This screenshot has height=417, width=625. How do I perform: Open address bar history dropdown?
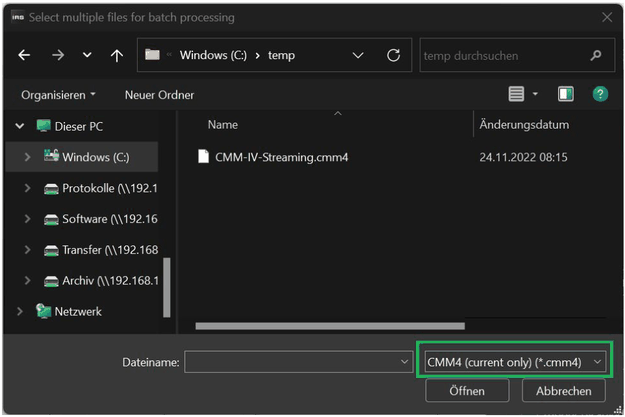358,55
